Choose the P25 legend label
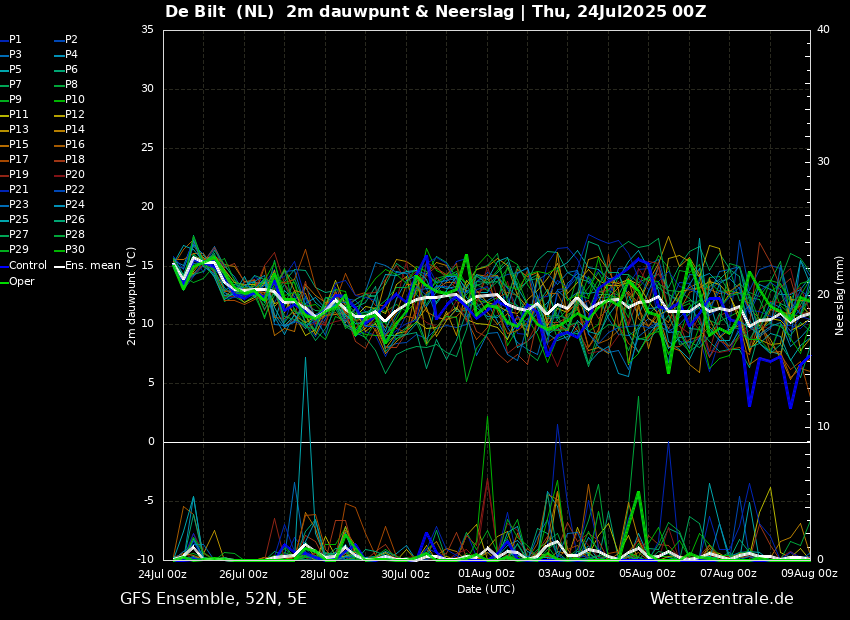850x620 pixels. [18, 219]
